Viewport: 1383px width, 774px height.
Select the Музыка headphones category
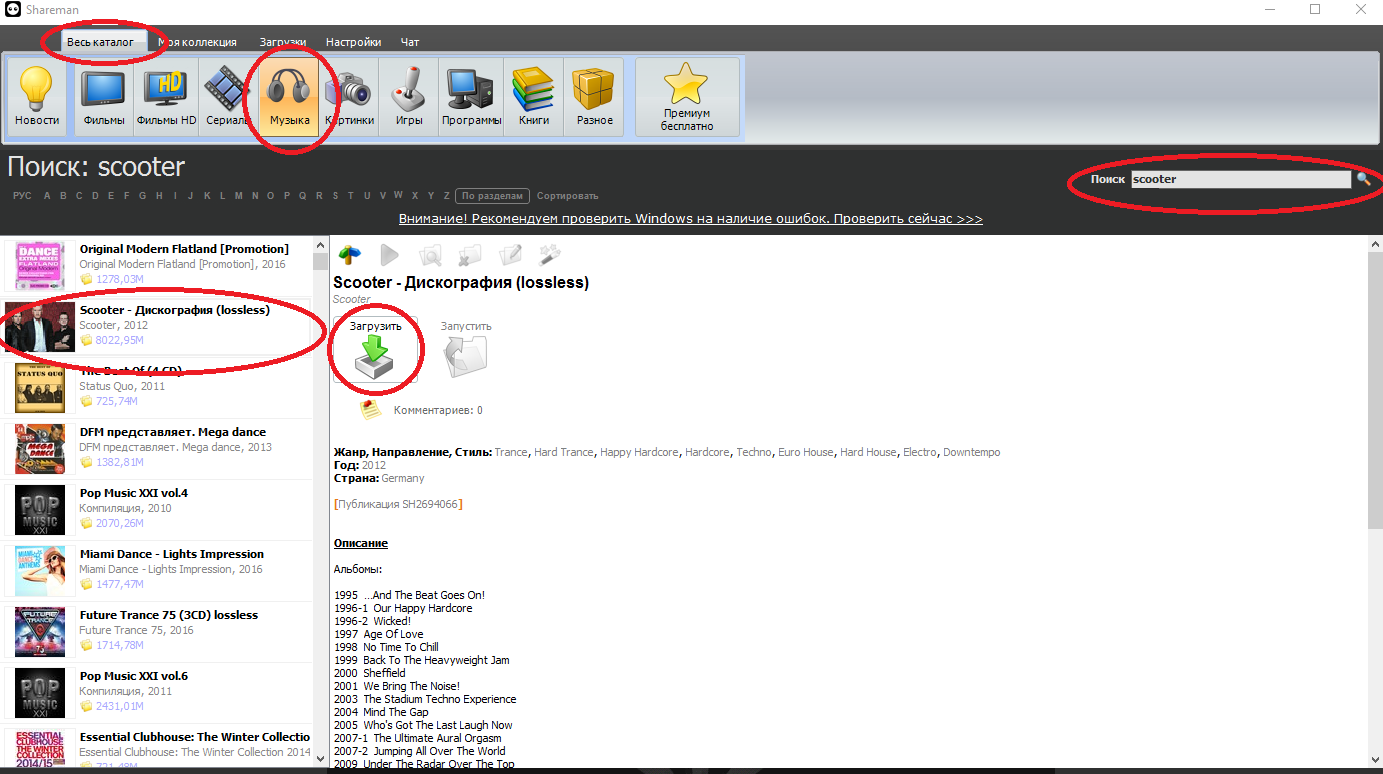pyautogui.click(x=289, y=97)
